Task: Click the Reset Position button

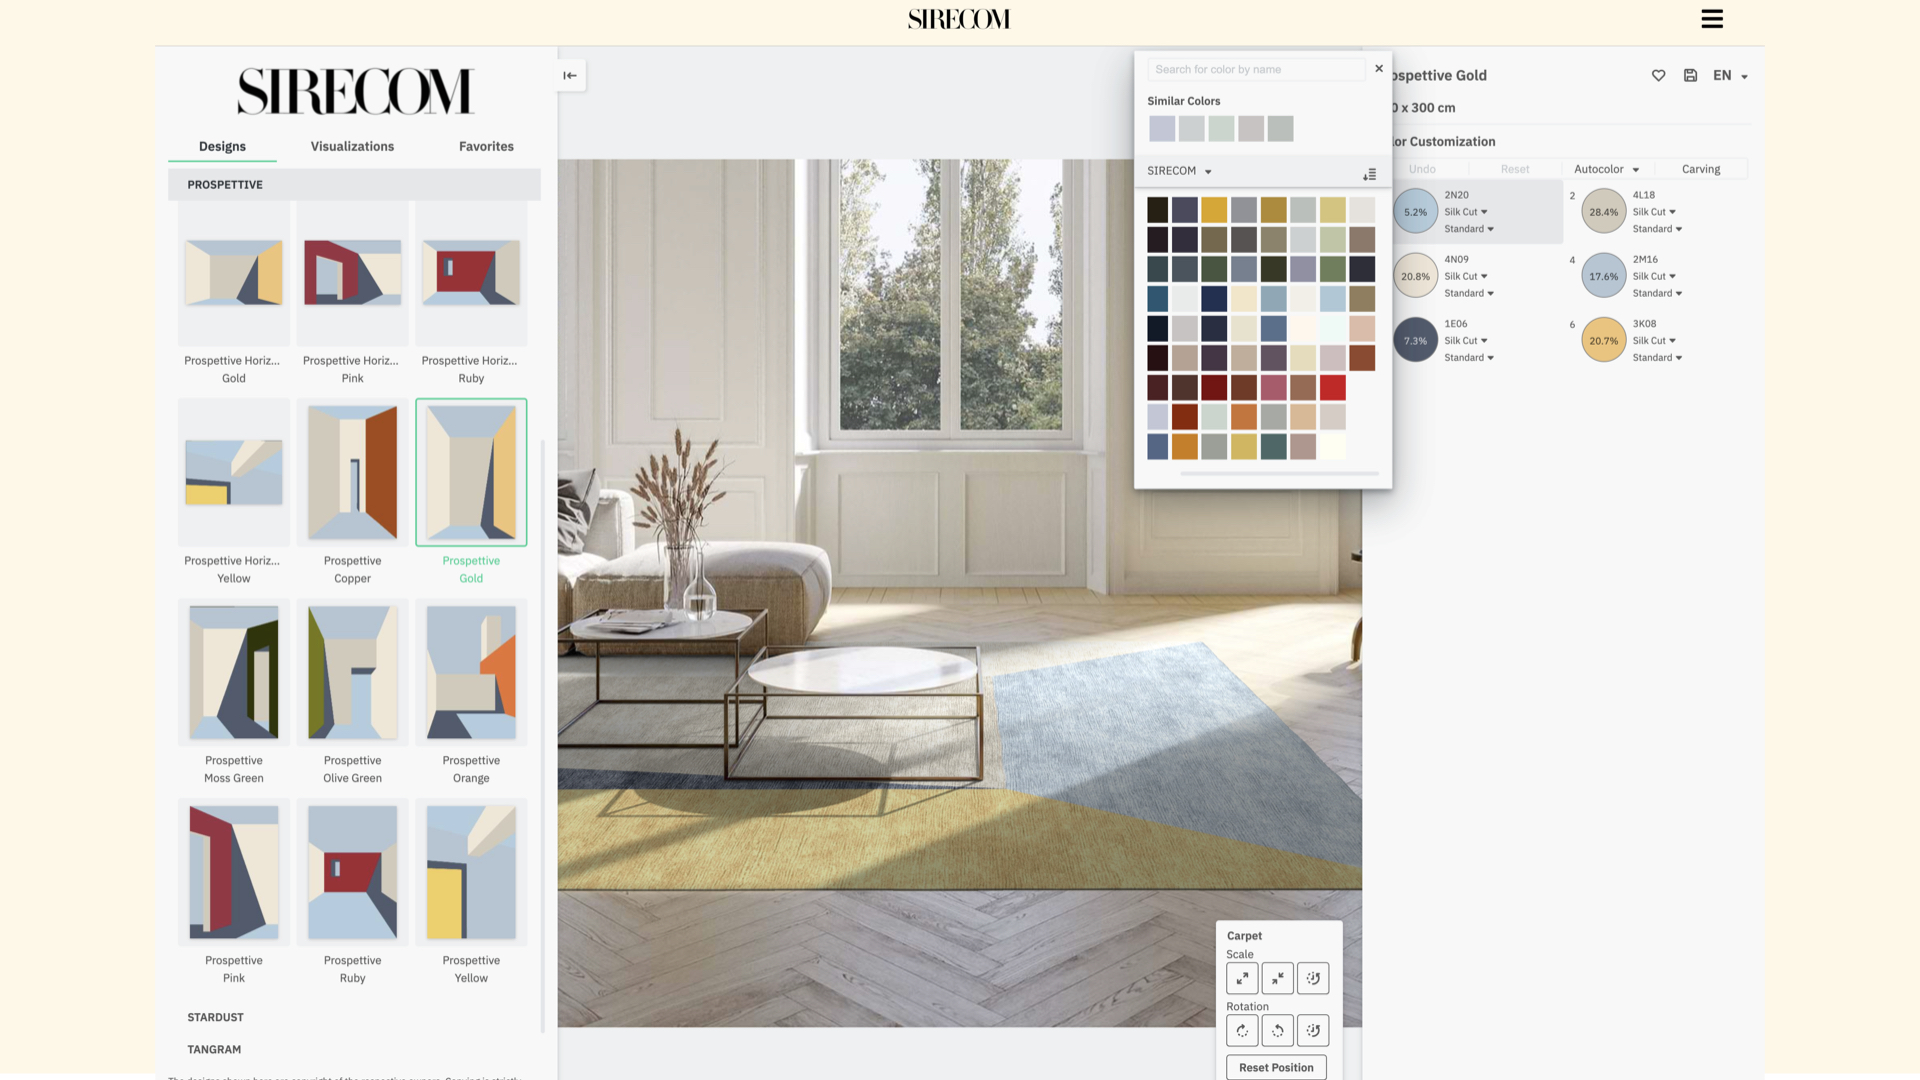Action: [1276, 1067]
